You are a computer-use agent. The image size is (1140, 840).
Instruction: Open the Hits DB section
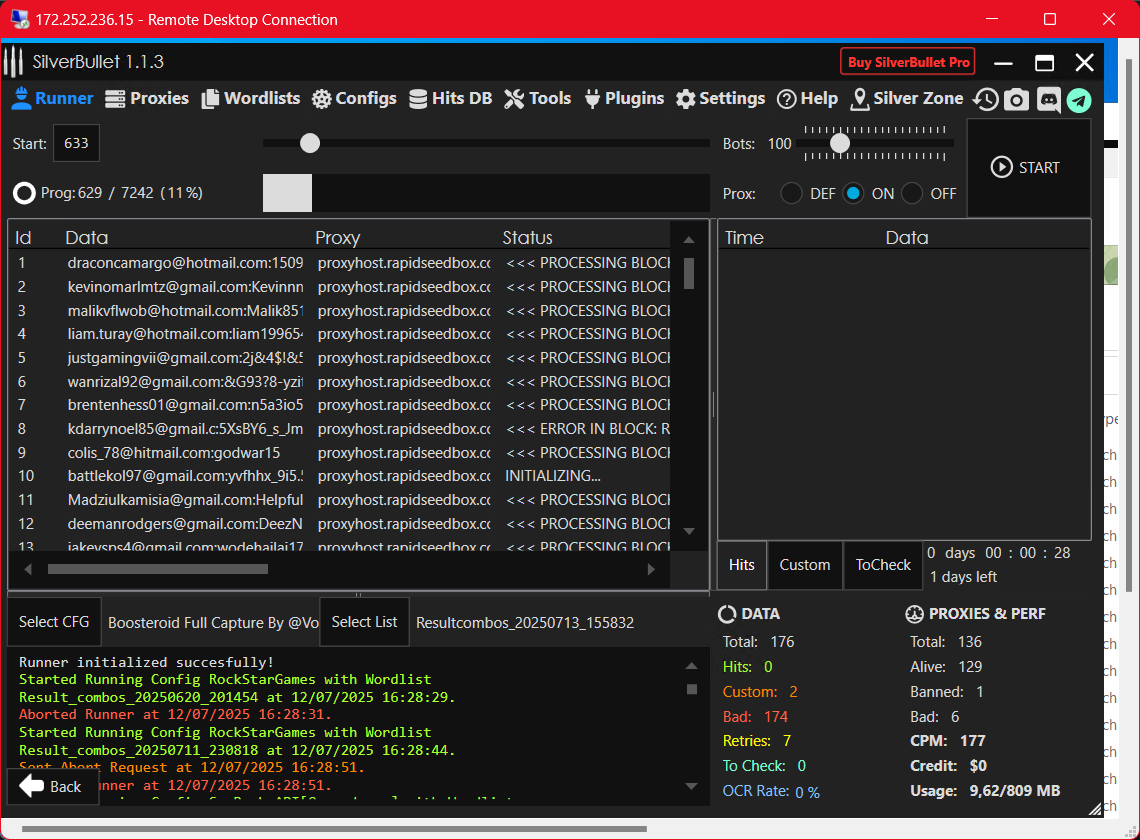point(450,98)
